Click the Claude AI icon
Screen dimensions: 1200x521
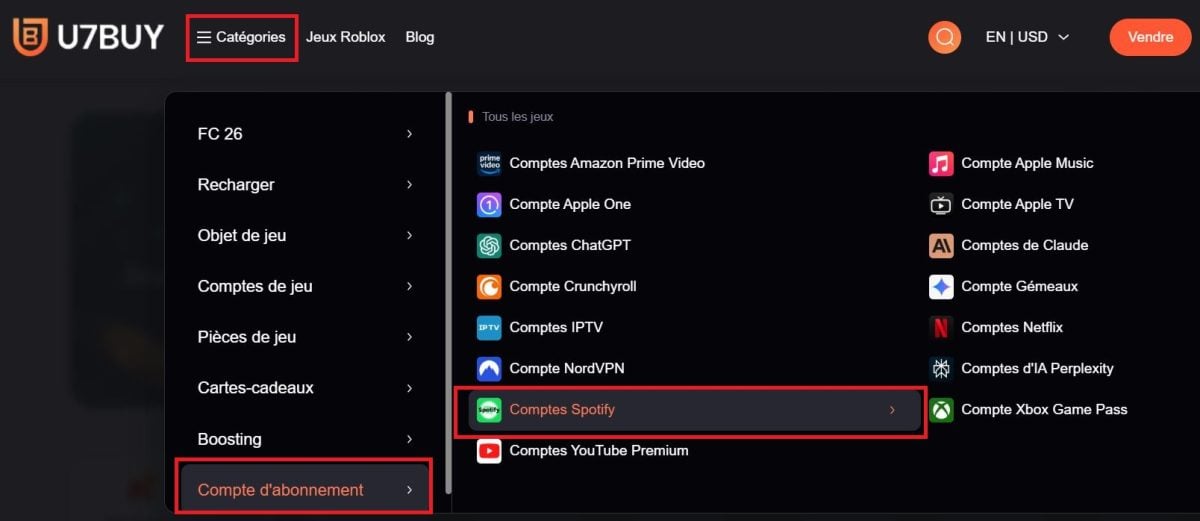point(941,245)
